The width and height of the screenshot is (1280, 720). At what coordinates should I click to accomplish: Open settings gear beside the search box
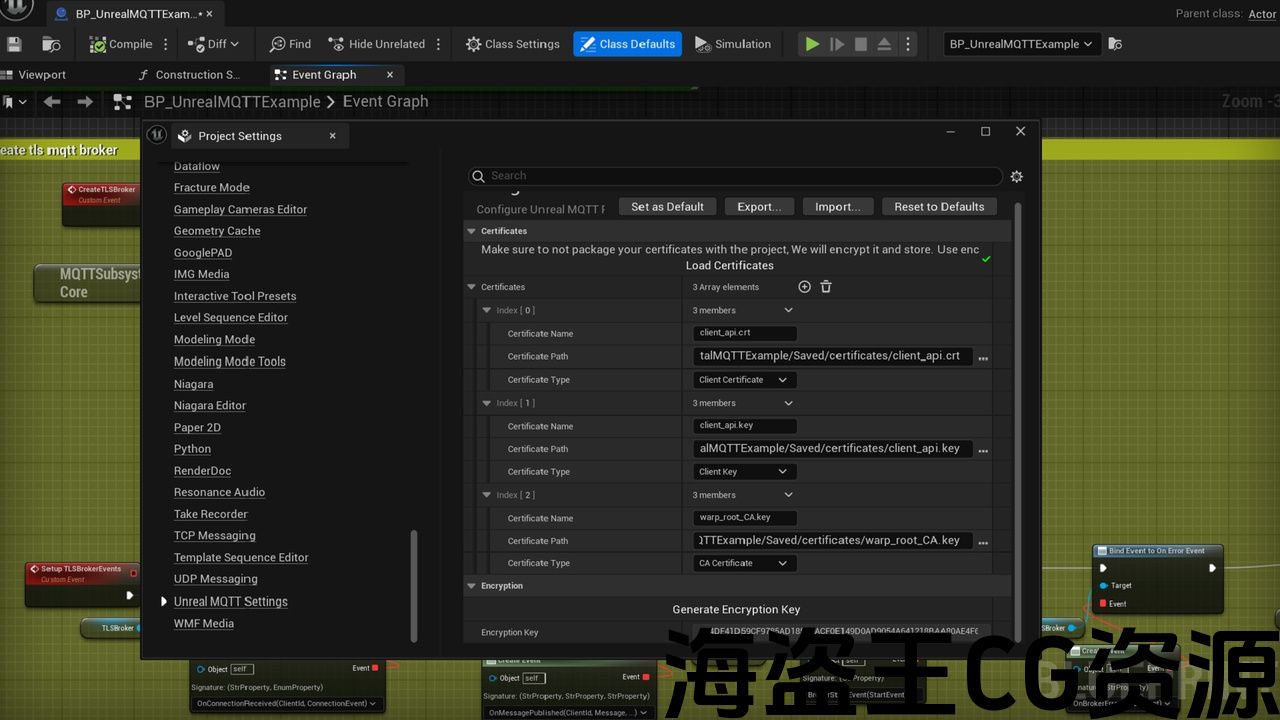(x=1016, y=176)
